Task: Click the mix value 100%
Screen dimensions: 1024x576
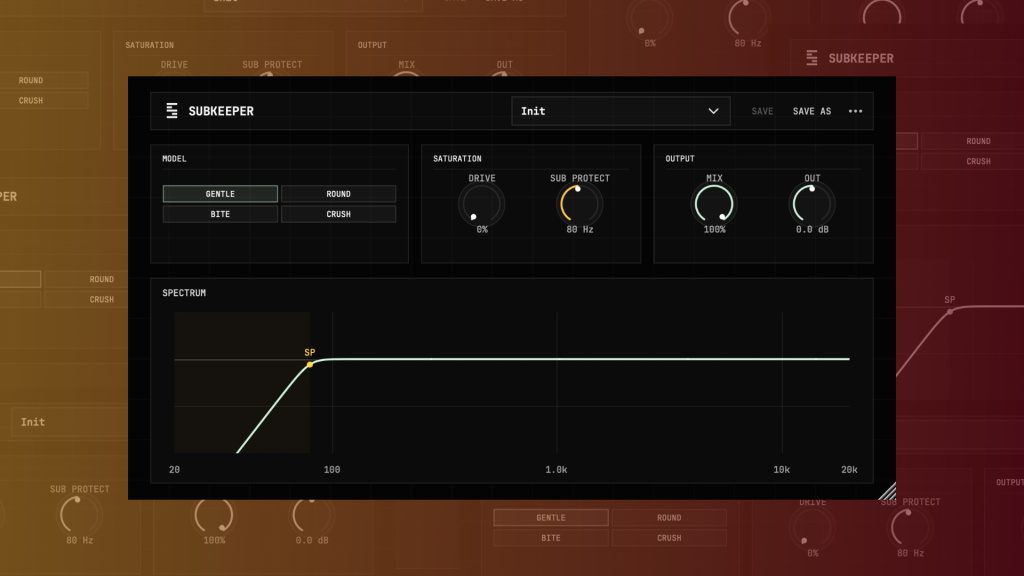Action: (714, 229)
